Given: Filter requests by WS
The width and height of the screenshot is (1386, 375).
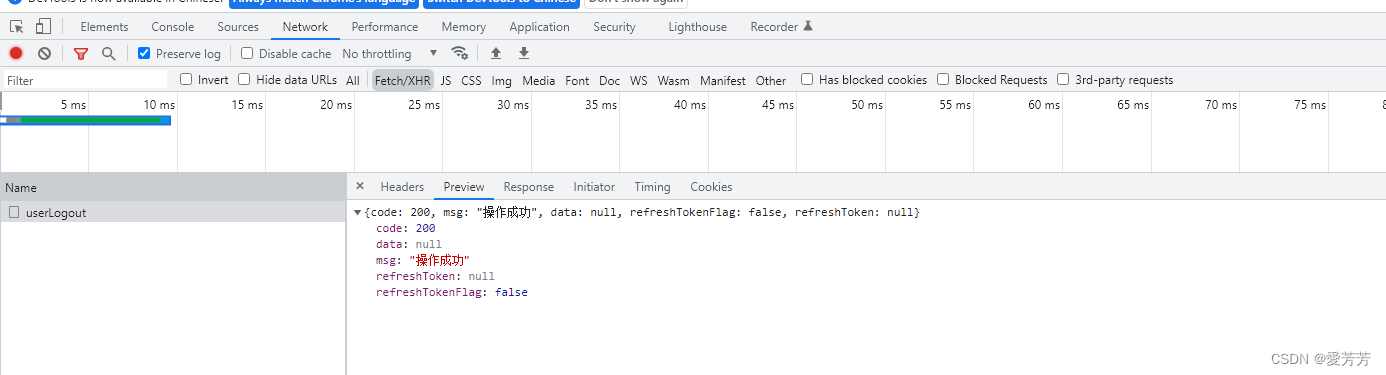Looking at the screenshot, I should [638, 80].
